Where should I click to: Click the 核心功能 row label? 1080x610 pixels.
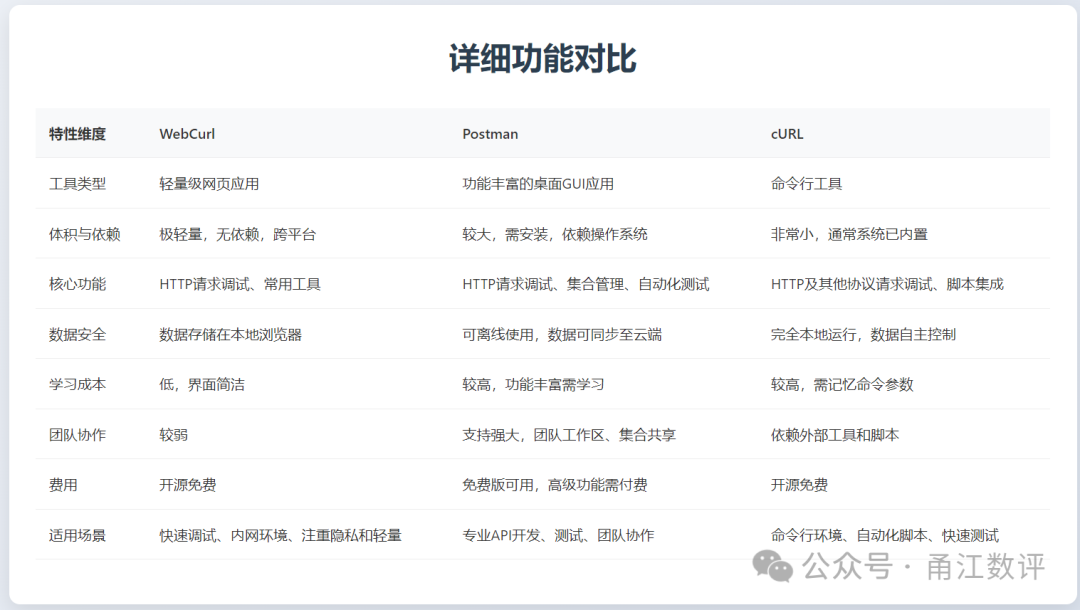pyautogui.click(x=77, y=284)
